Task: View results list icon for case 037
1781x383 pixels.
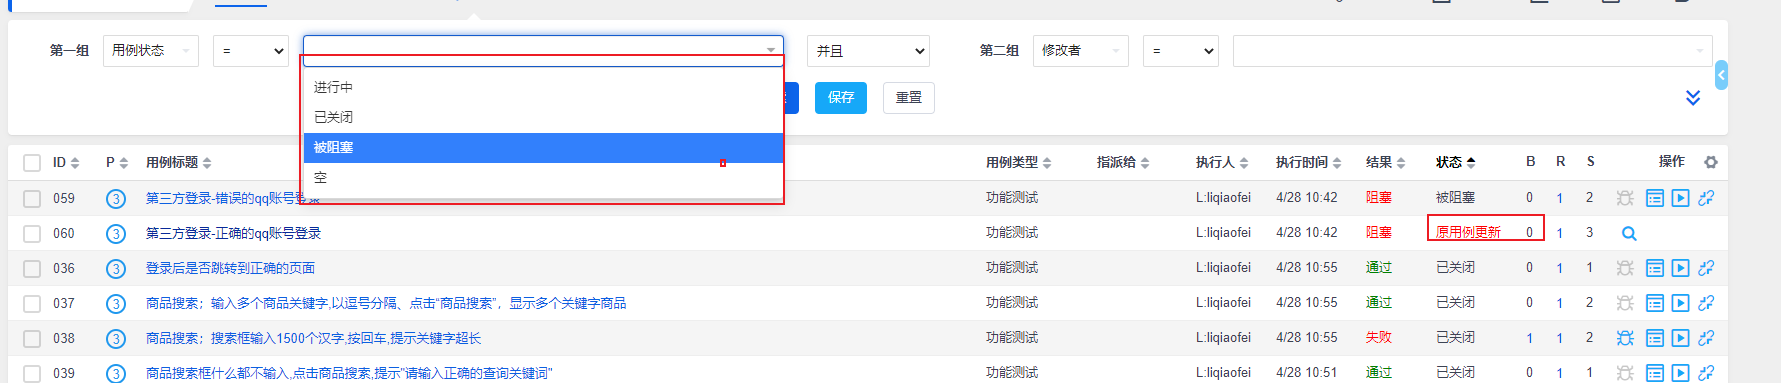Action: point(1655,303)
